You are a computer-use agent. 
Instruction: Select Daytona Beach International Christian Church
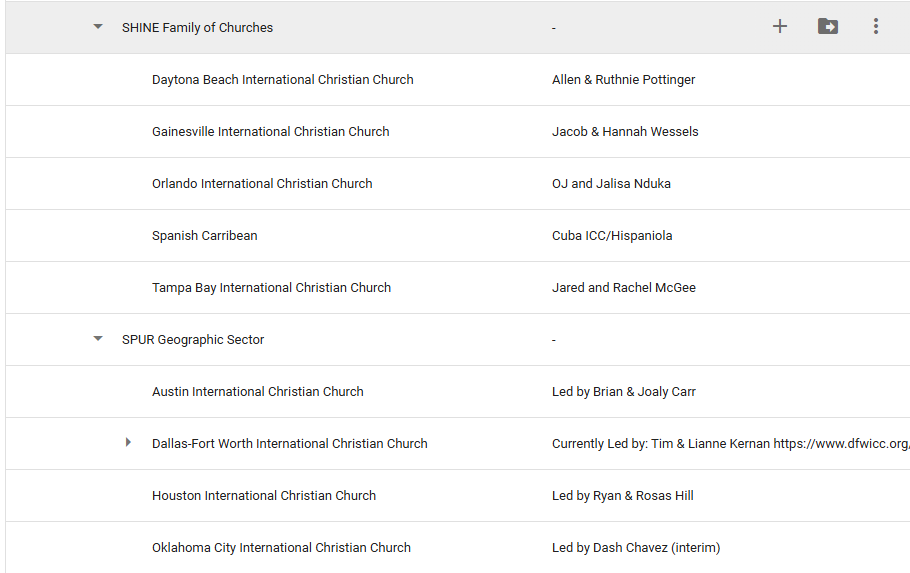click(x=282, y=80)
